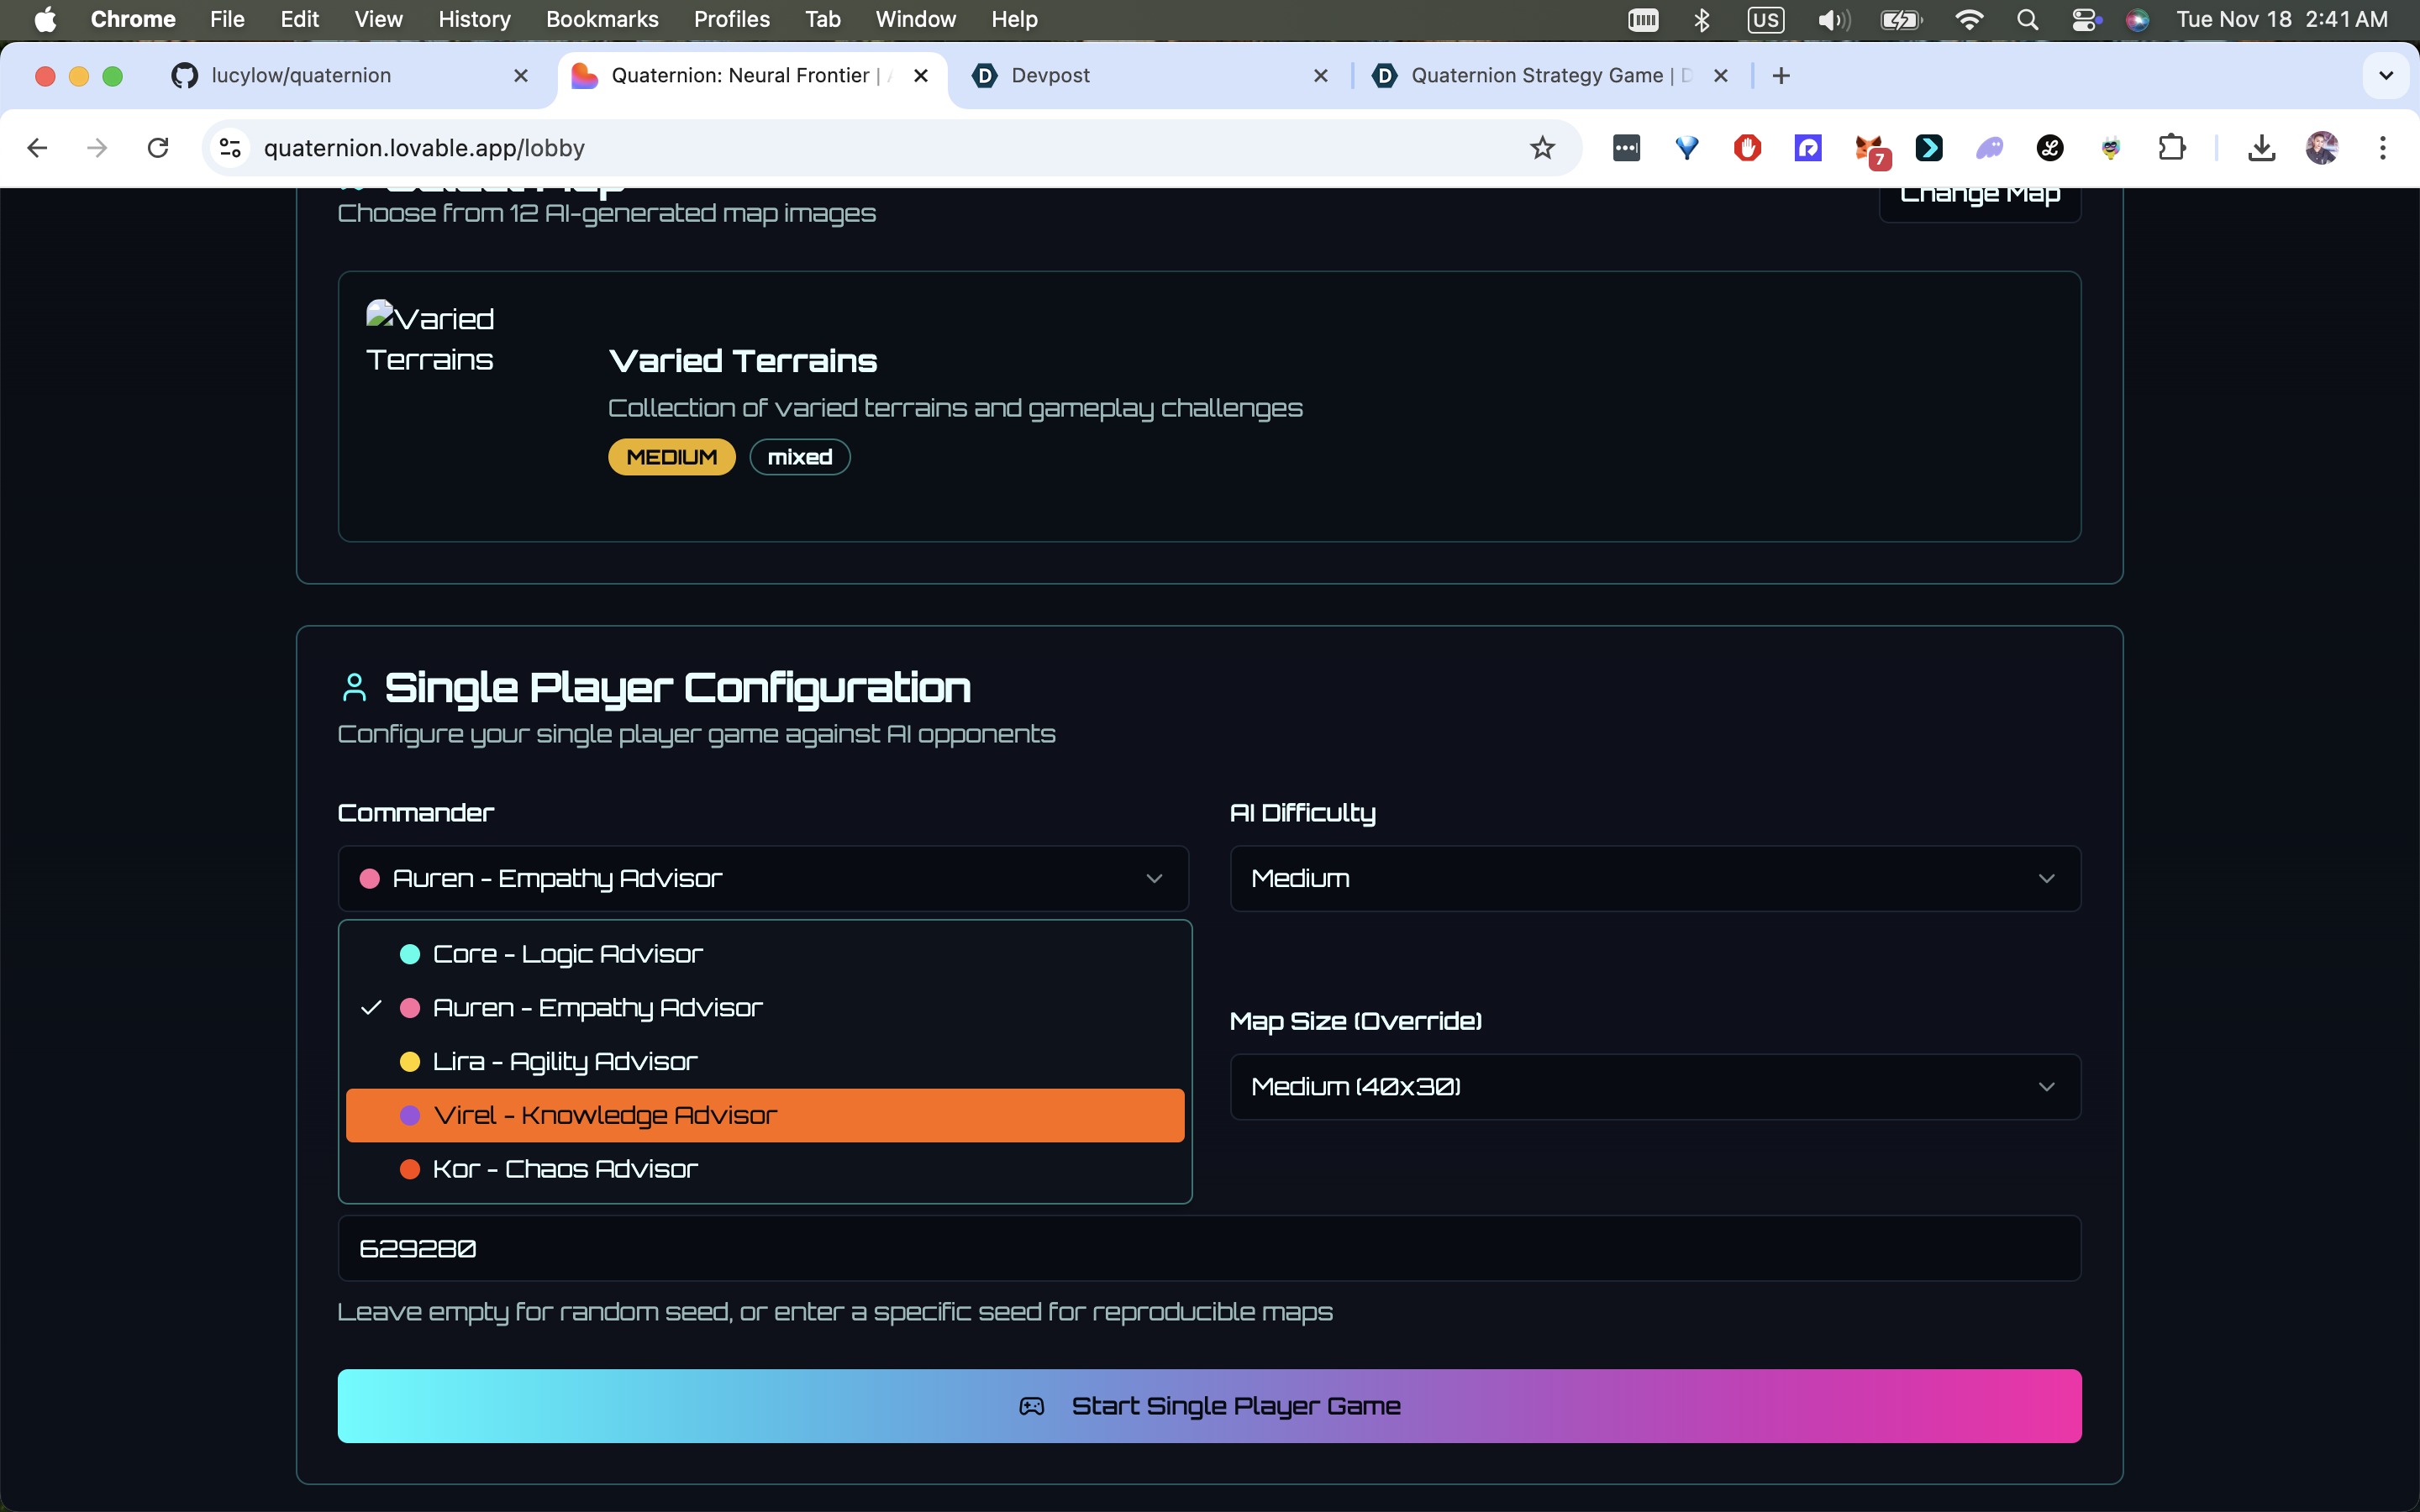Click the Downloads icon in Chrome toolbar
Image resolution: width=2420 pixels, height=1512 pixels.
(2261, 148)
